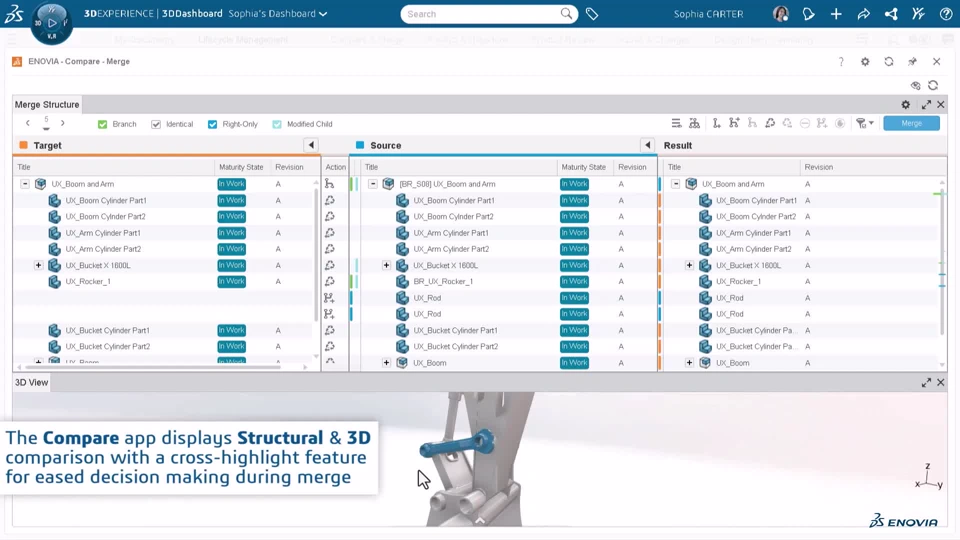
Task: Open the tools icon next to help
Action: click(x=918, y=13)
